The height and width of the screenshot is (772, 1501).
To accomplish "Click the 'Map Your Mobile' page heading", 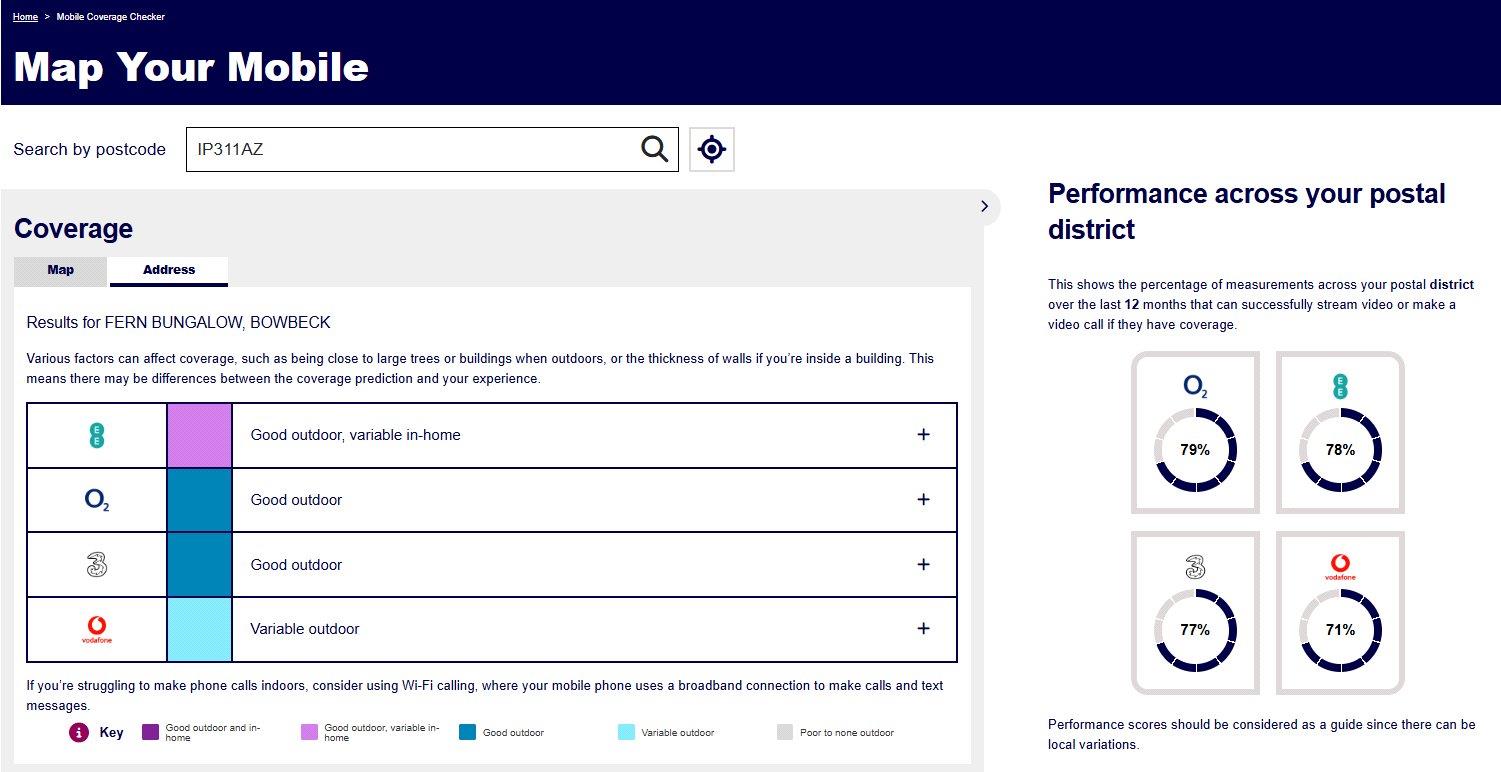I will [x=191, y=67].
